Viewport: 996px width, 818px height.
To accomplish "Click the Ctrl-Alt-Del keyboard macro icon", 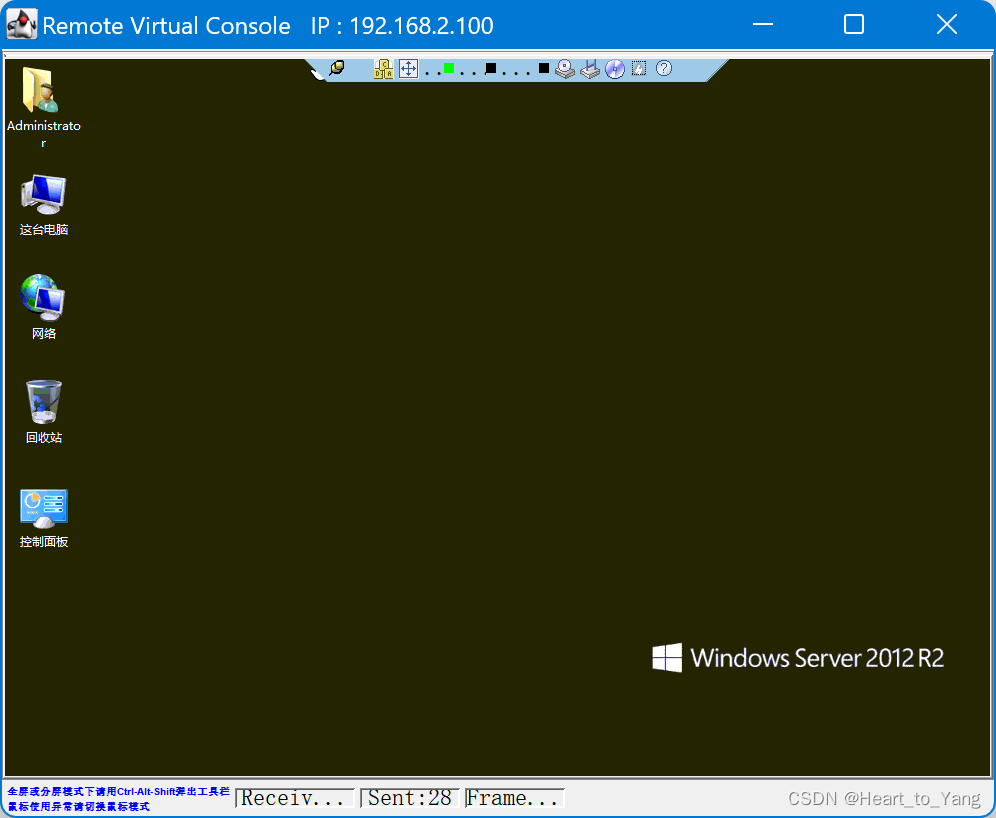I will pyautogui.click(x=382, y=68).
